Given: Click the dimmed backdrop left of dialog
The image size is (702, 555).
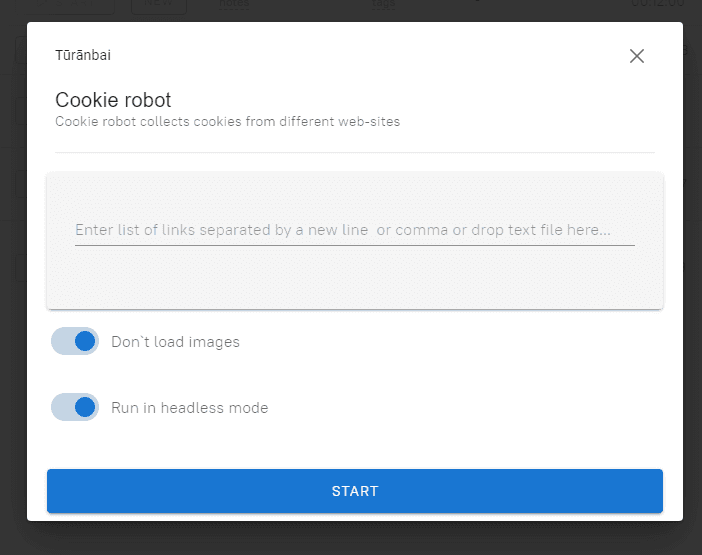Looking at the screenshot, I should point(12,300).
